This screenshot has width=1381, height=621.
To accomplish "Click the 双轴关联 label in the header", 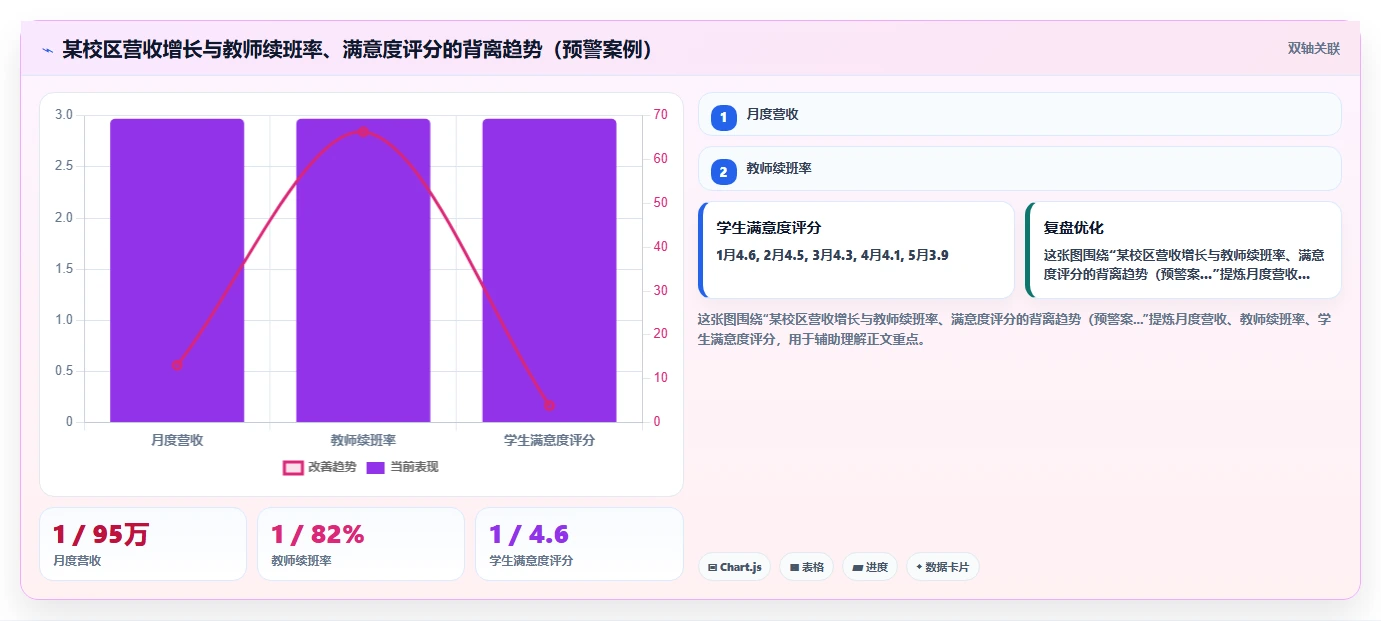I will pyautogui.click(x=1313, y=49).
